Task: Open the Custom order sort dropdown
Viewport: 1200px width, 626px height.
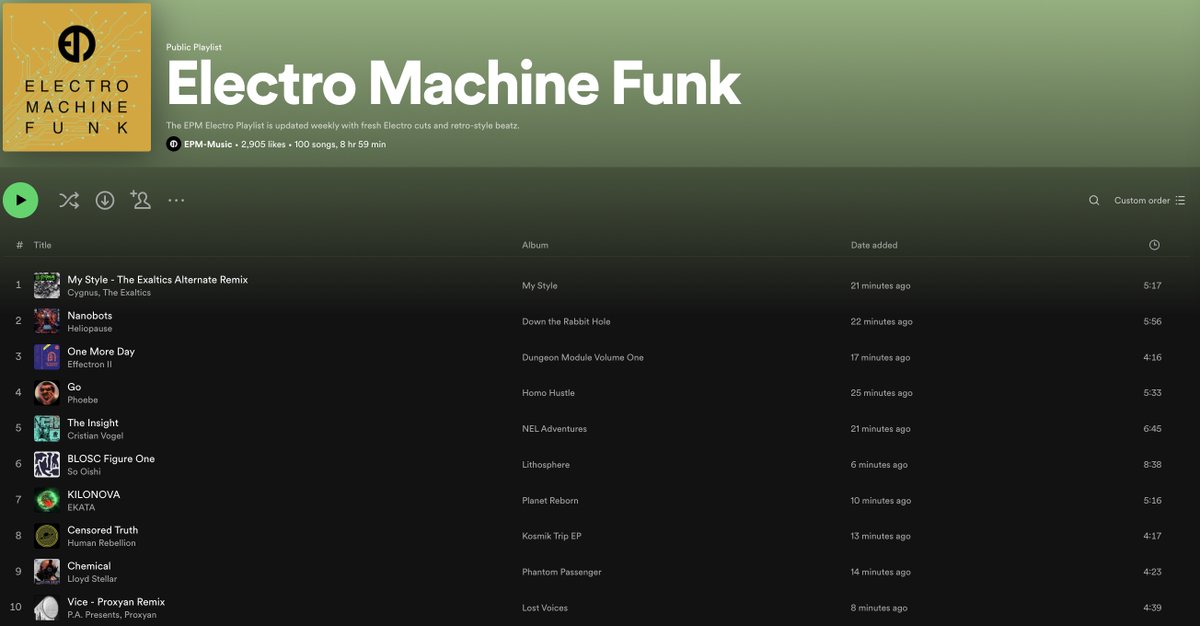Action: (x=1150, y=201)
